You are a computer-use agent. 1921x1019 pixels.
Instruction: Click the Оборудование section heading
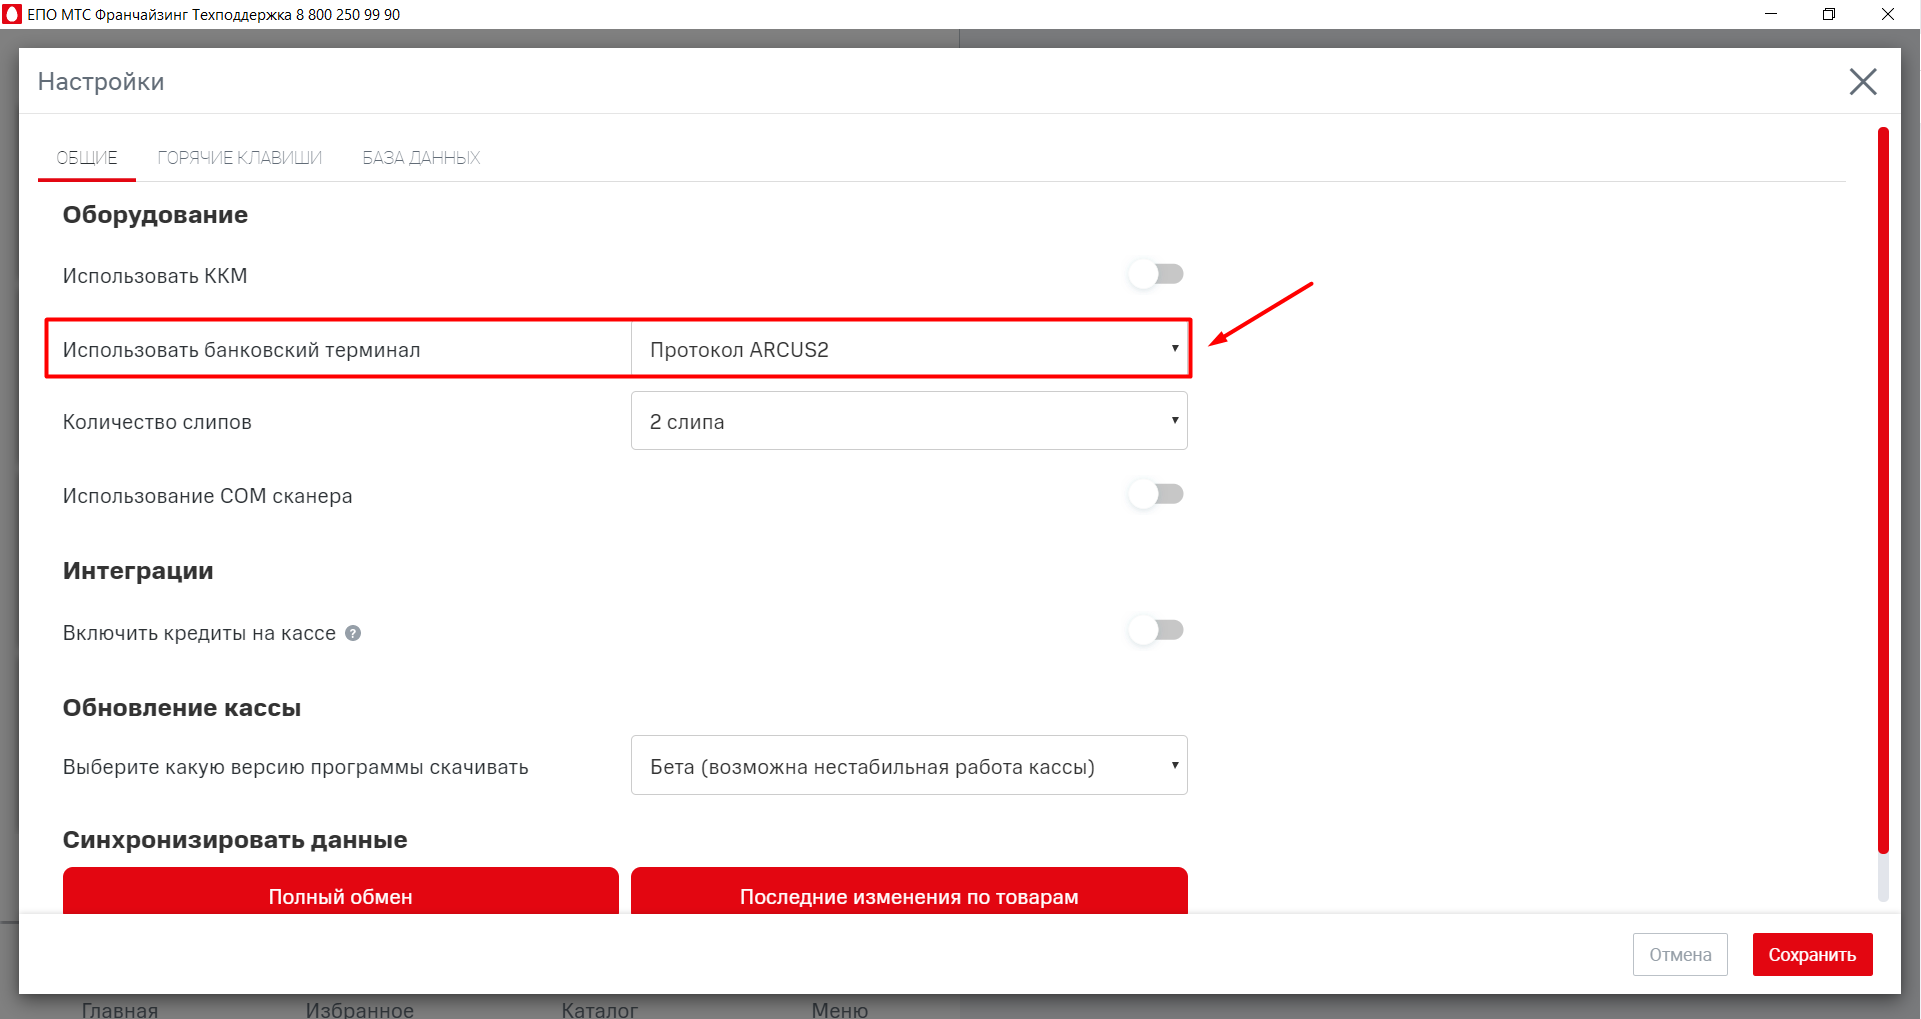(155, 215)
